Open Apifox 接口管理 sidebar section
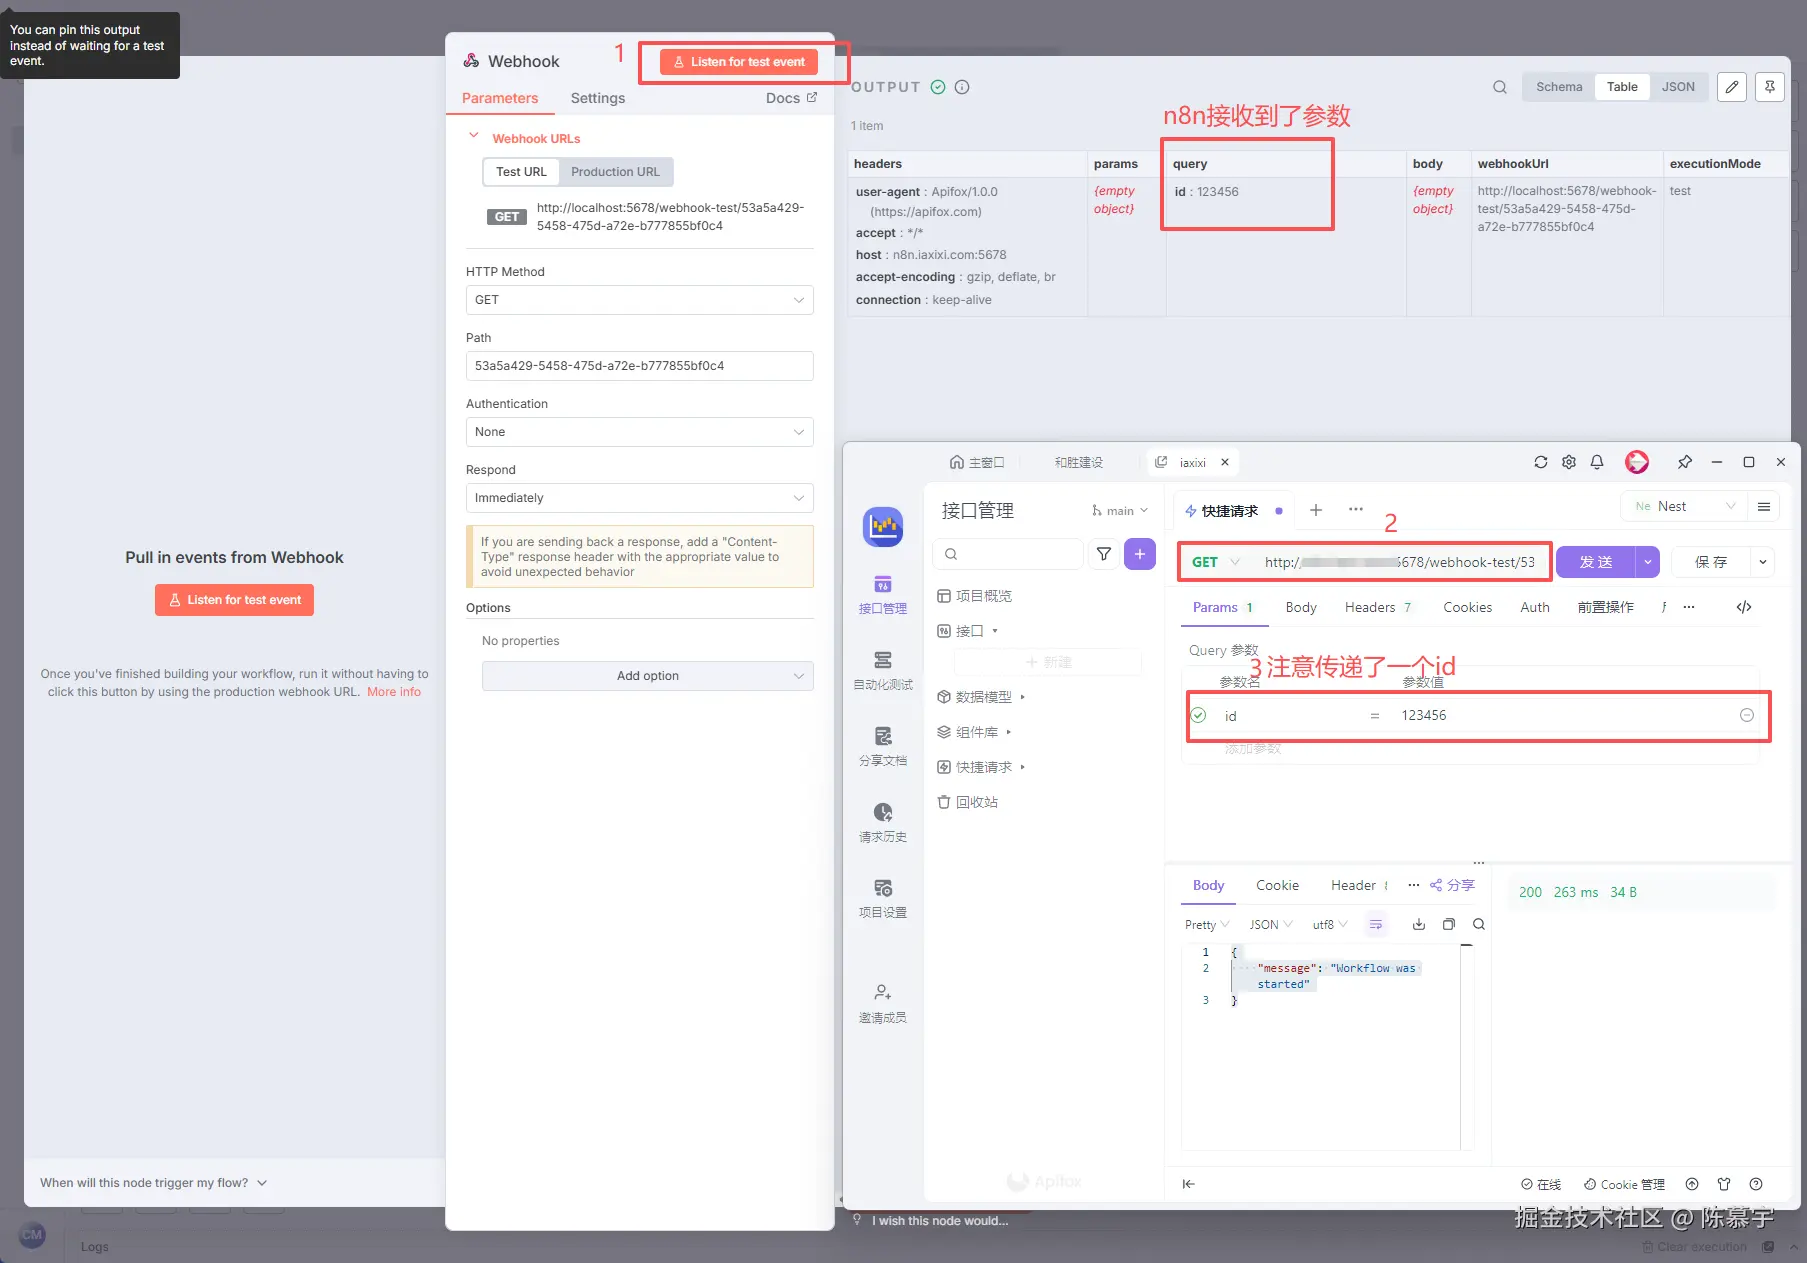This screenshot has width=1807, height=1263. point(883,595)
